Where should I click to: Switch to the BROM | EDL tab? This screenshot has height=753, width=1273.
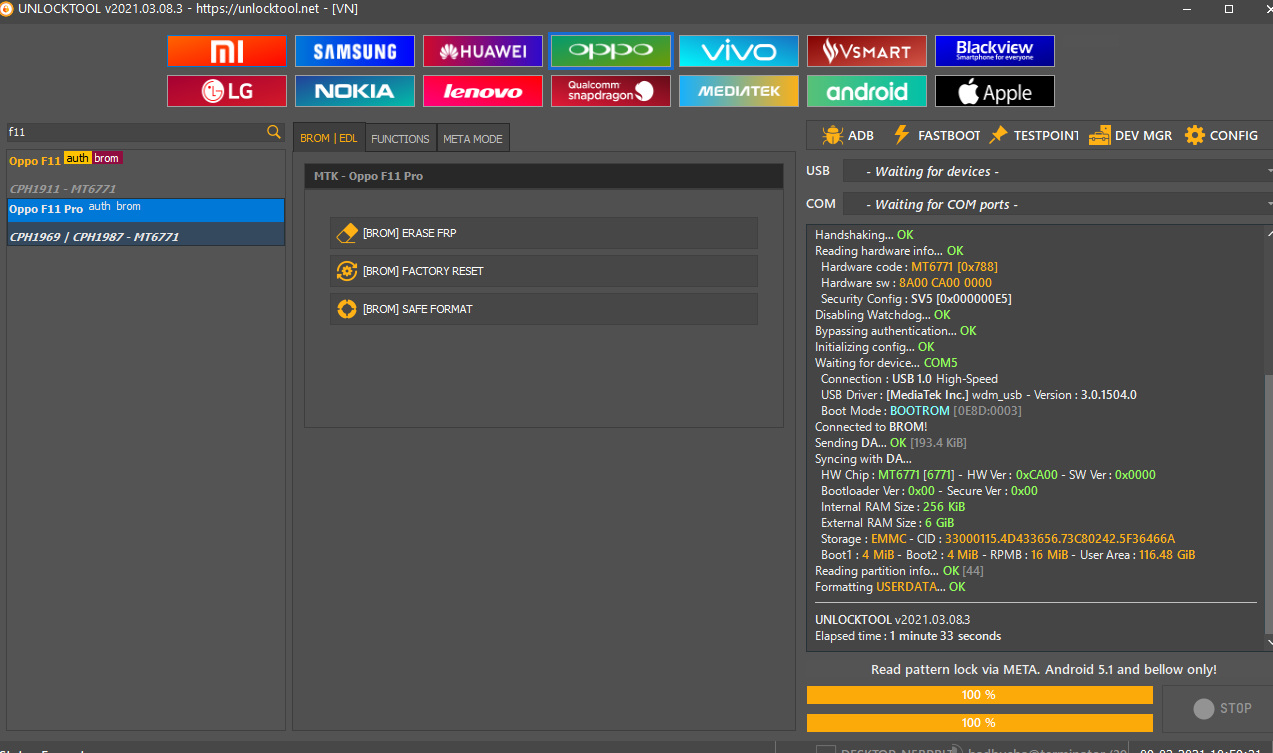click(x=329, y=138)
